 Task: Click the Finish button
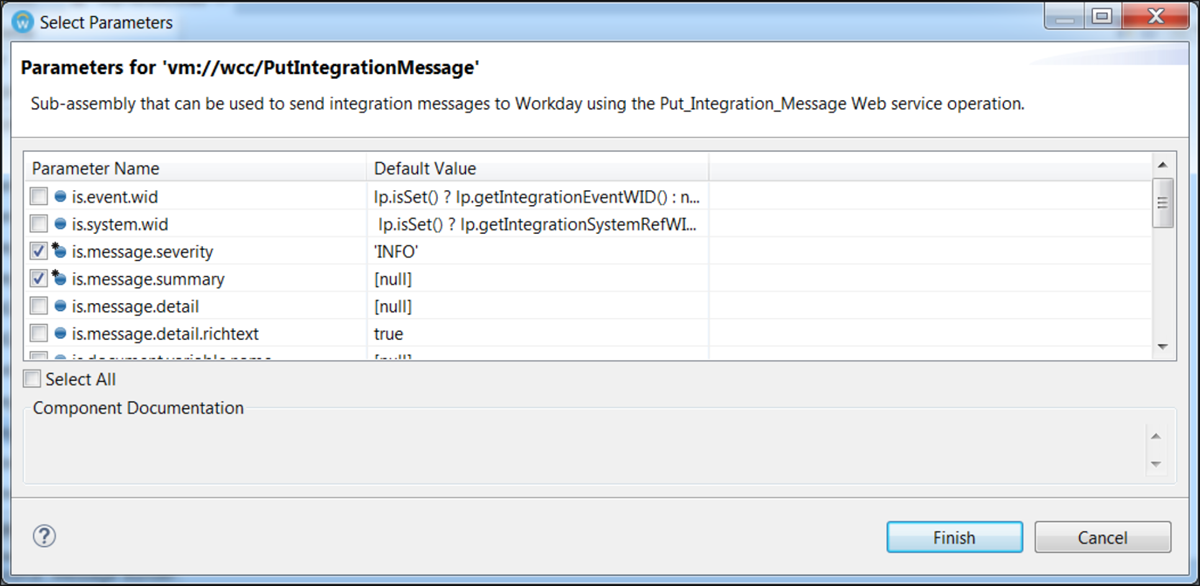coord(954,537)
